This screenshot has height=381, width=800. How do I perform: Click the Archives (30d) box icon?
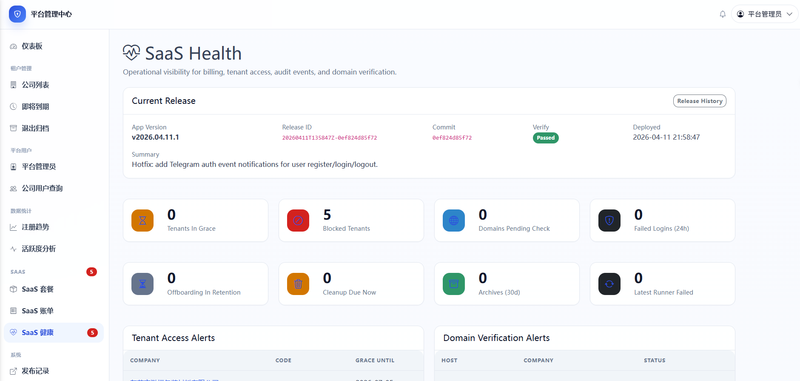454,284
